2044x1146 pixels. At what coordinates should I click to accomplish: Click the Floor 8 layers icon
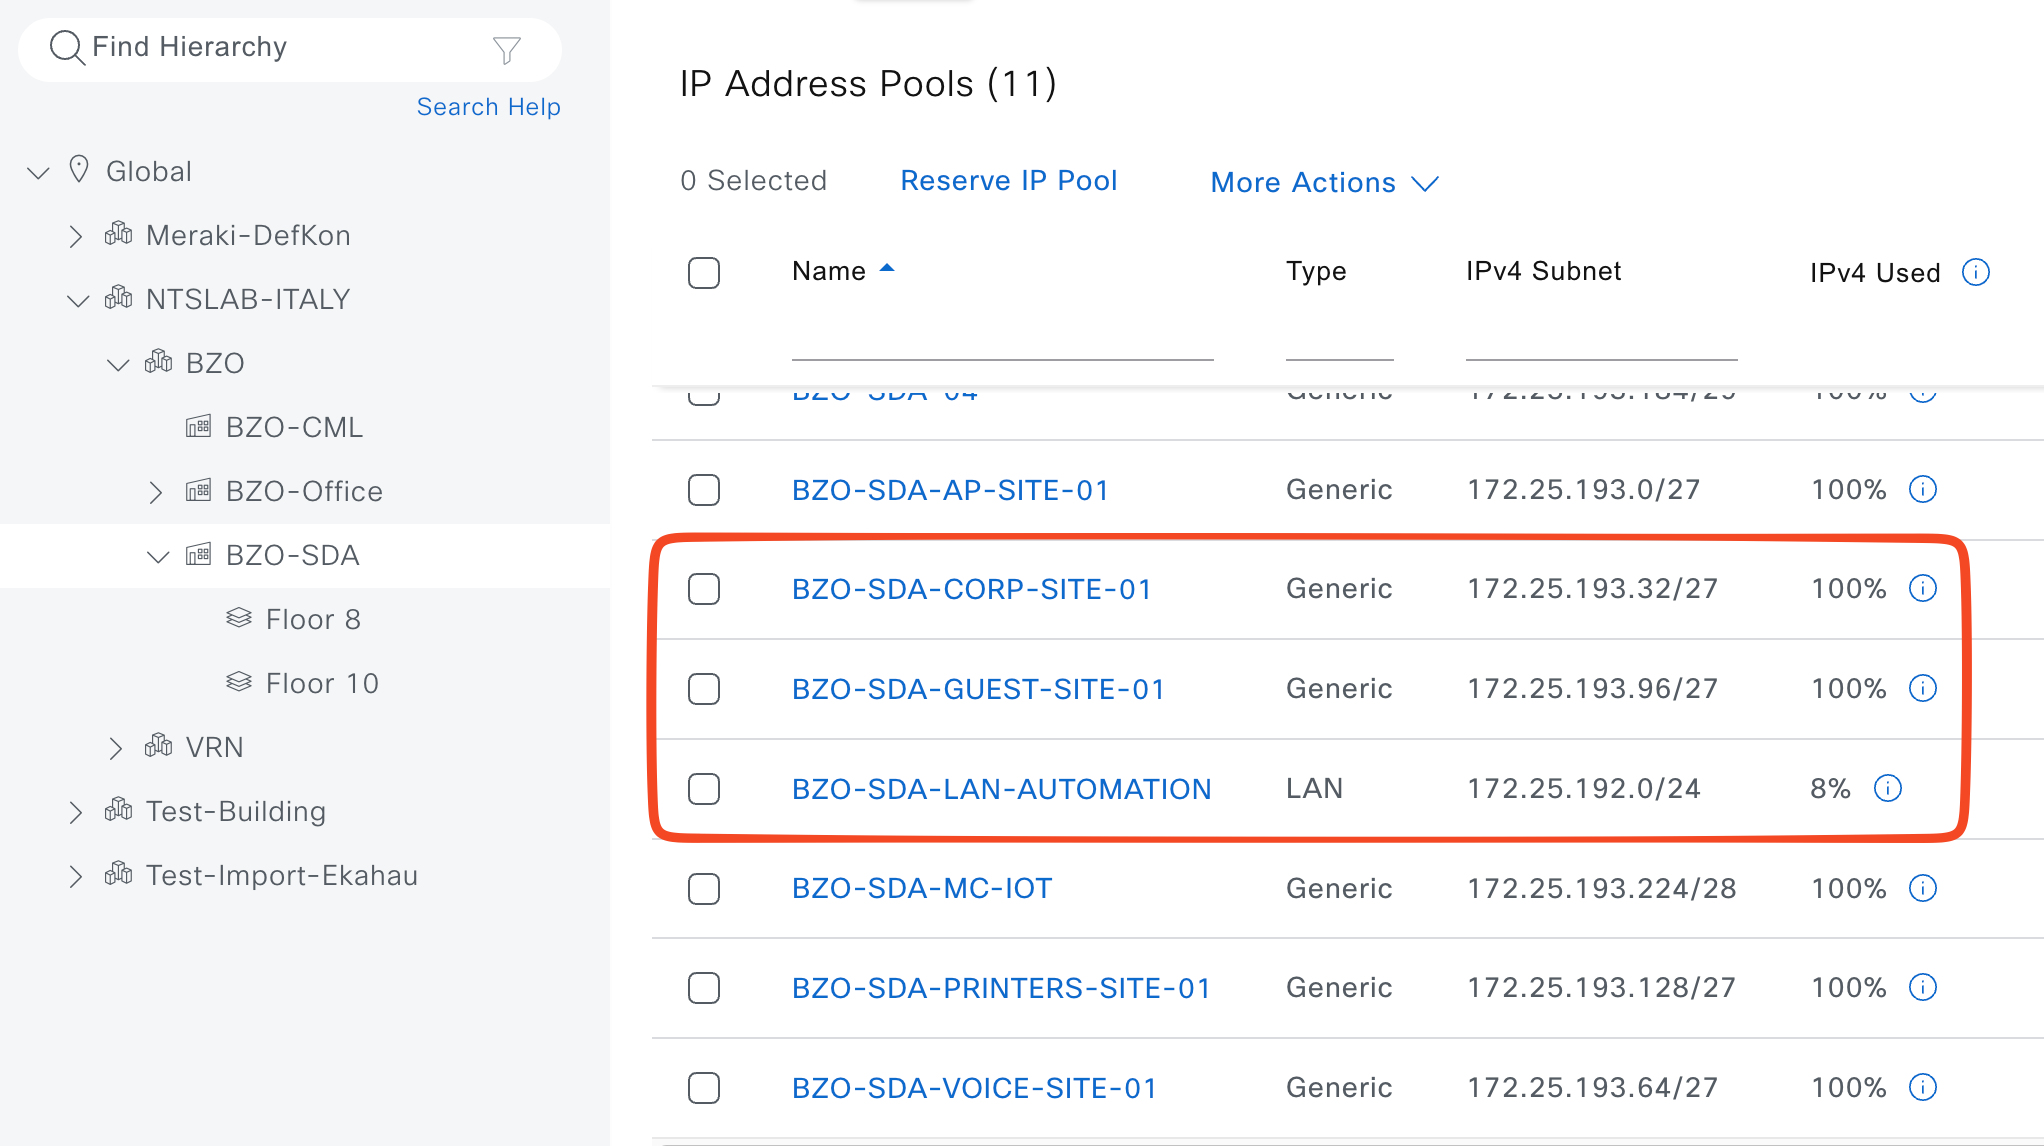(x=239, y=618)
